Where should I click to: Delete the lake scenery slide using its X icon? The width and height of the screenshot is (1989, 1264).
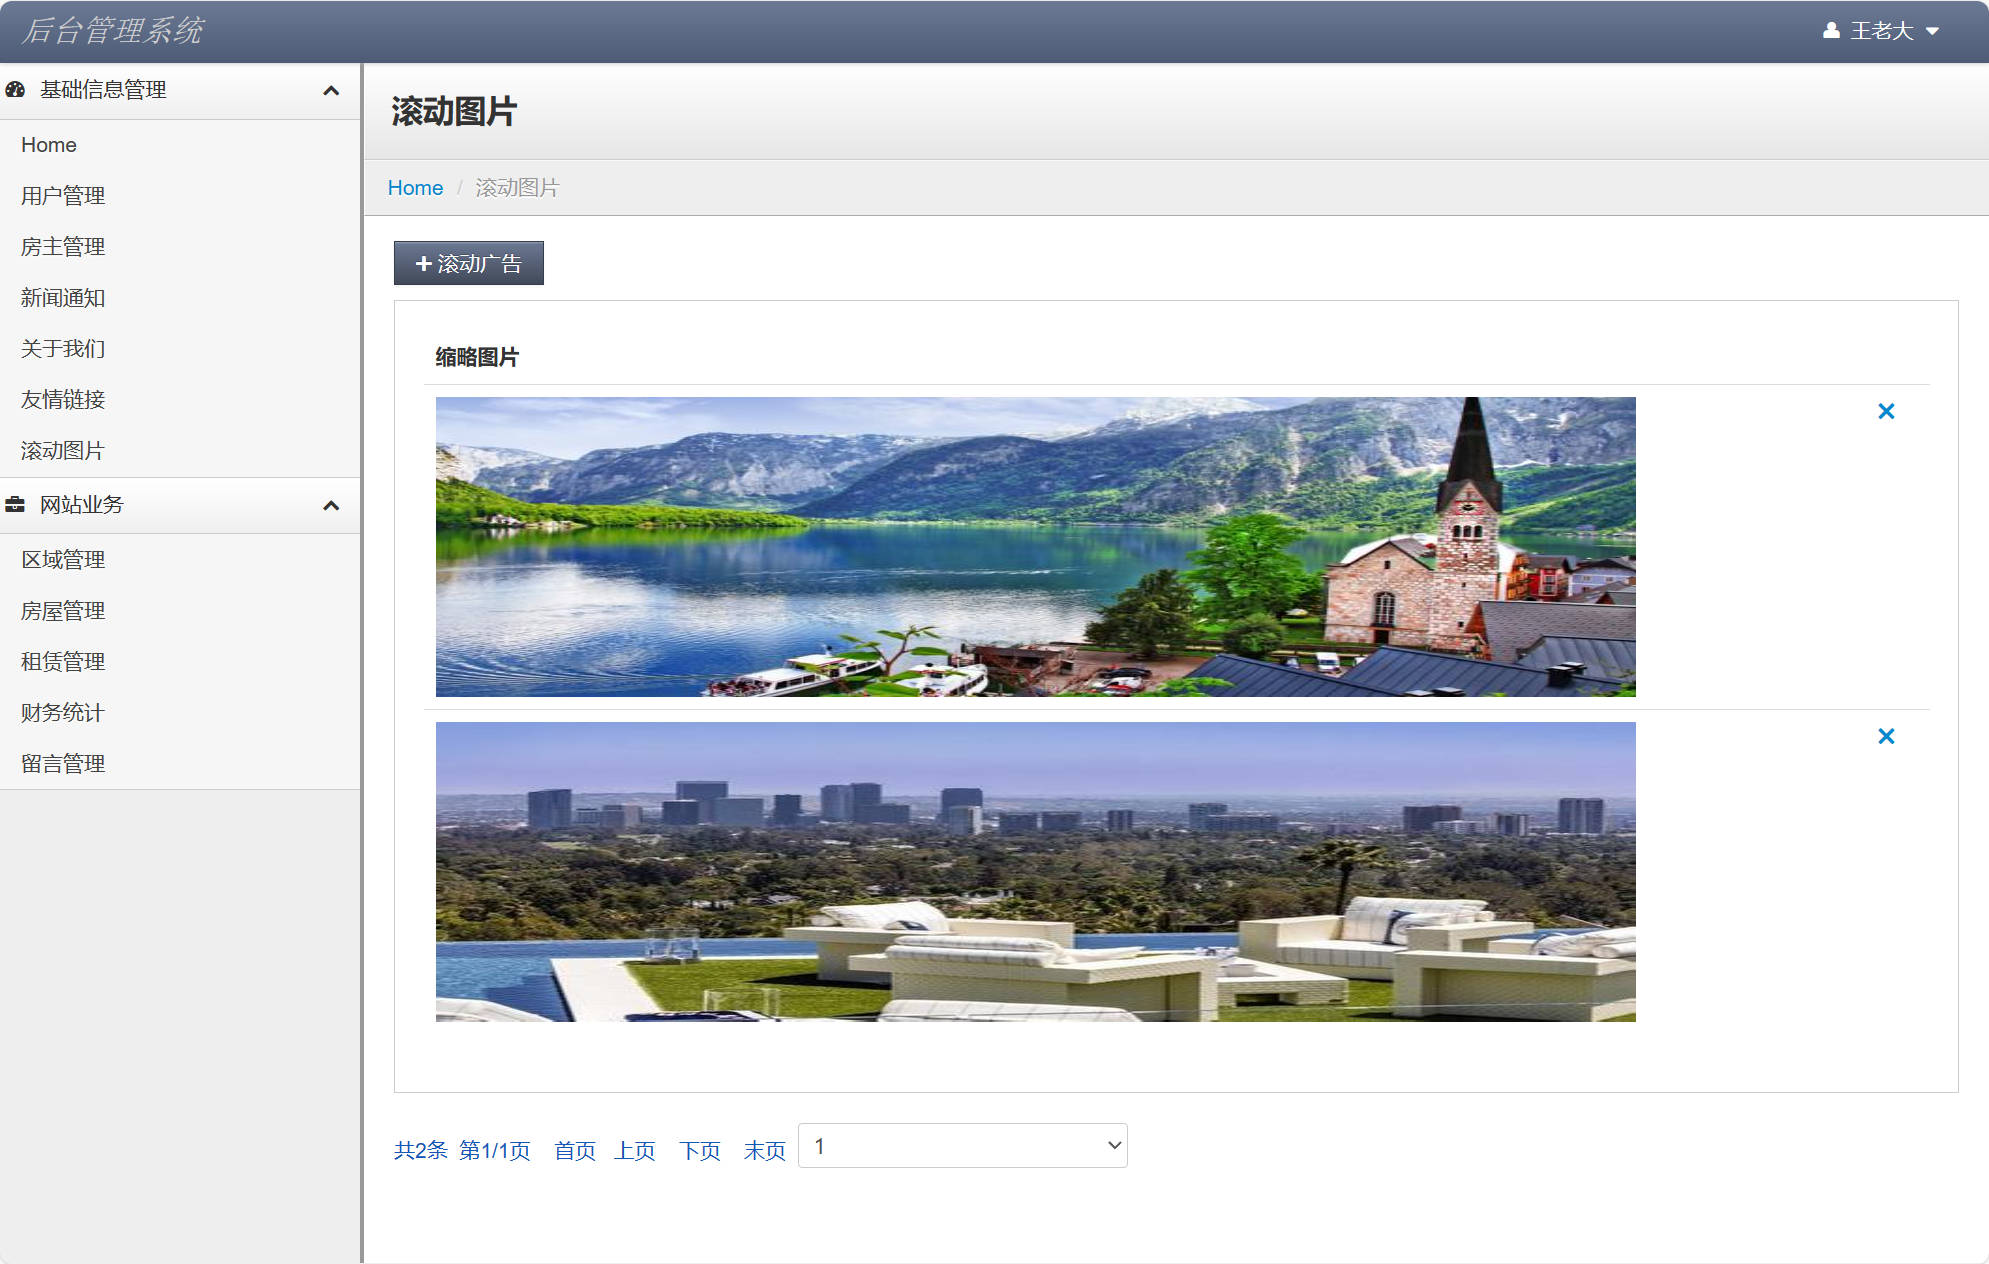(x=1886, y=410)
